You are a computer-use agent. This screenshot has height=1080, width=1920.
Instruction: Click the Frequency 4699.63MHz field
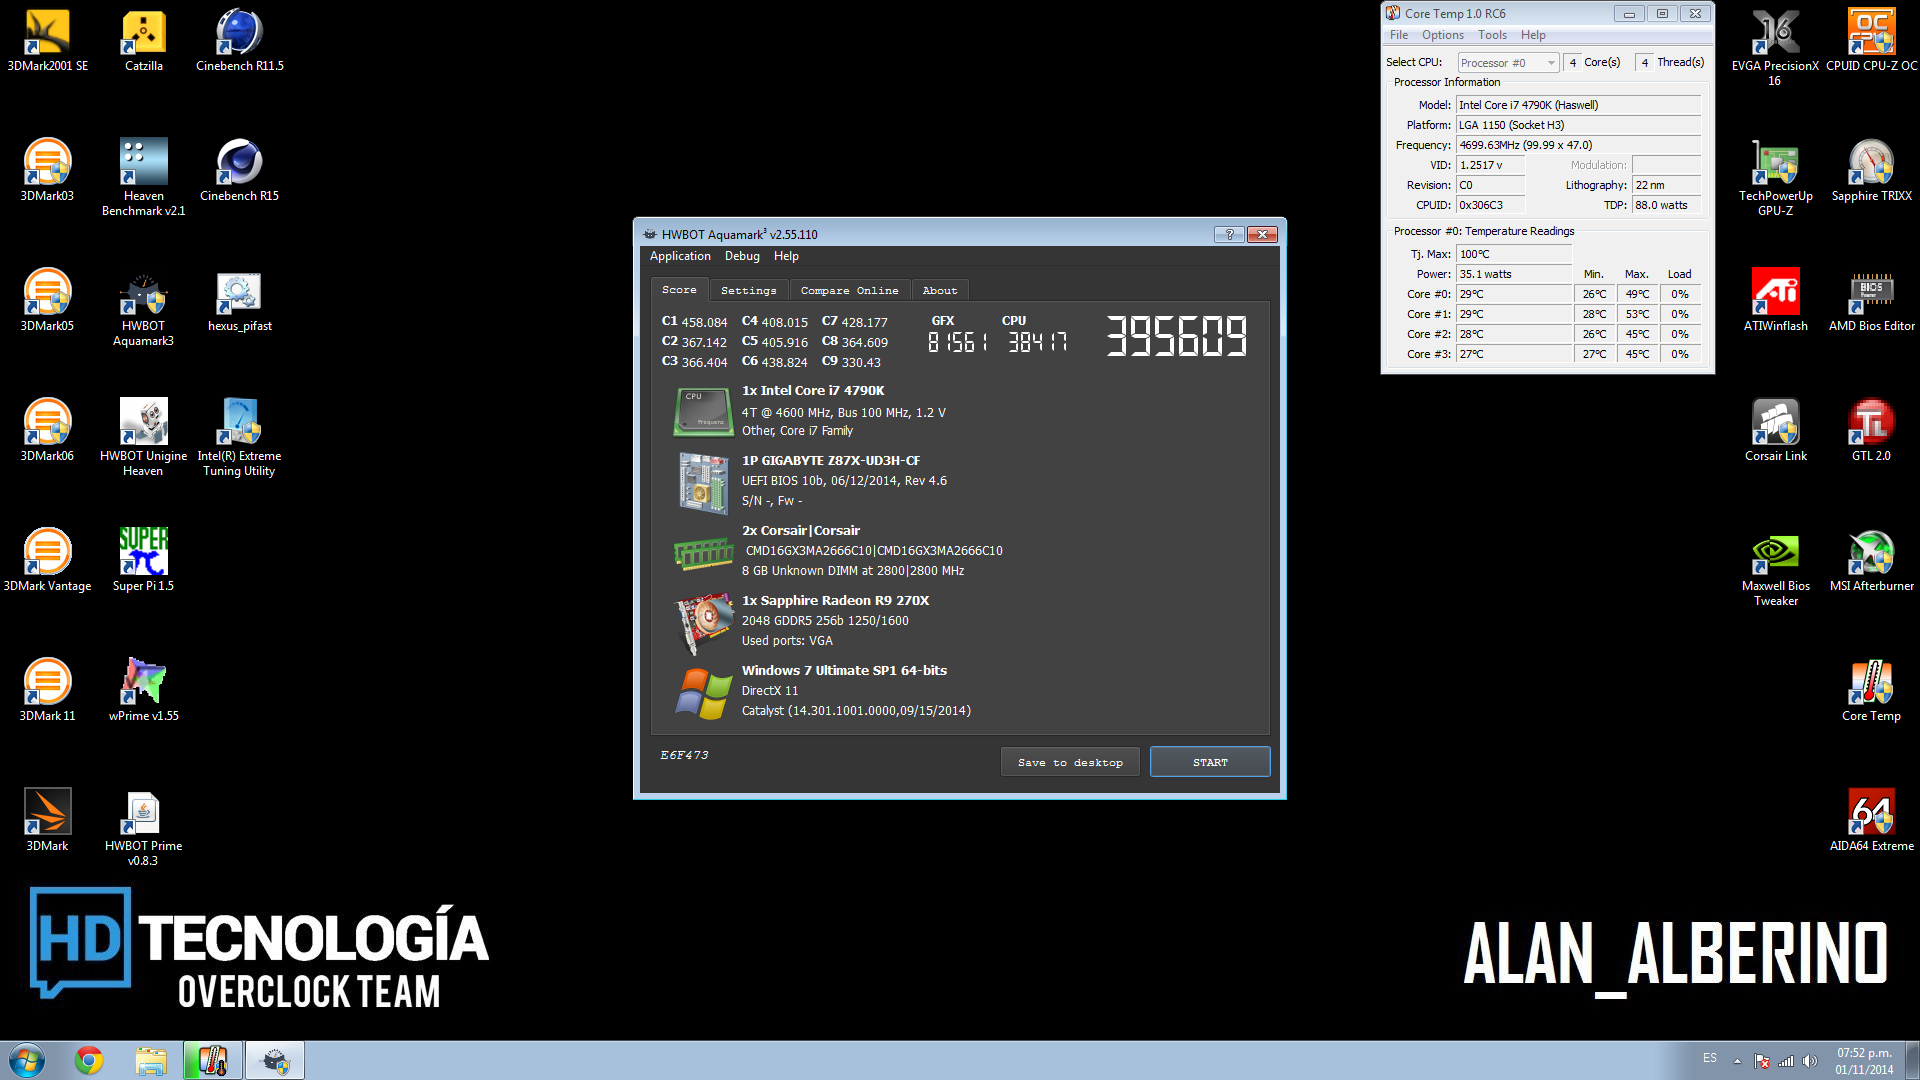click(x=1578, y=145)
